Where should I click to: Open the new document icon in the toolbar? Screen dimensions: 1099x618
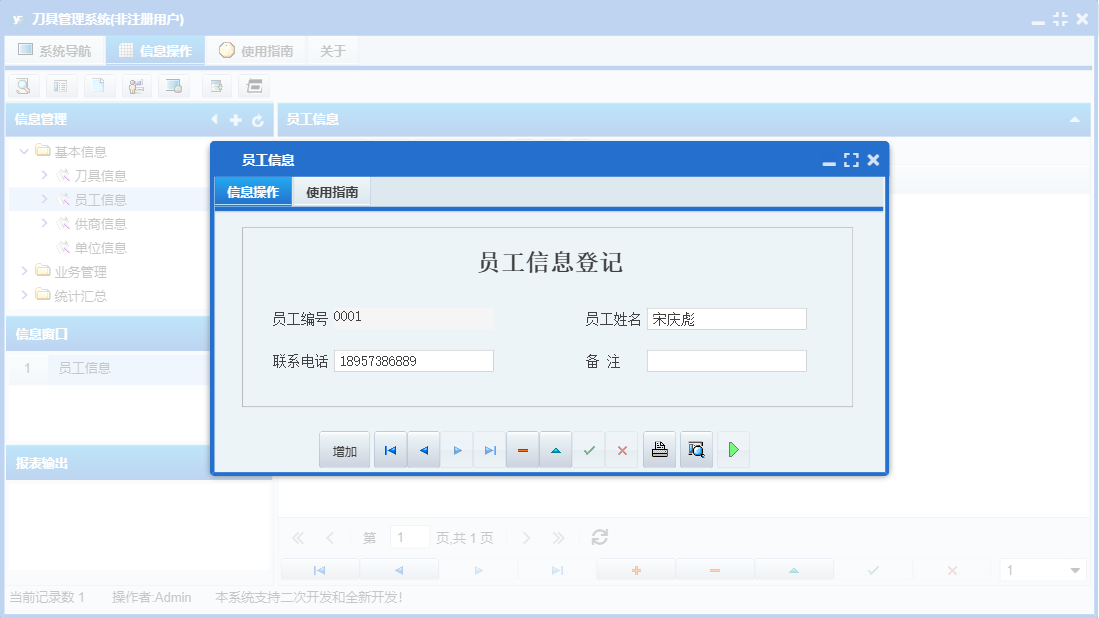99,86
